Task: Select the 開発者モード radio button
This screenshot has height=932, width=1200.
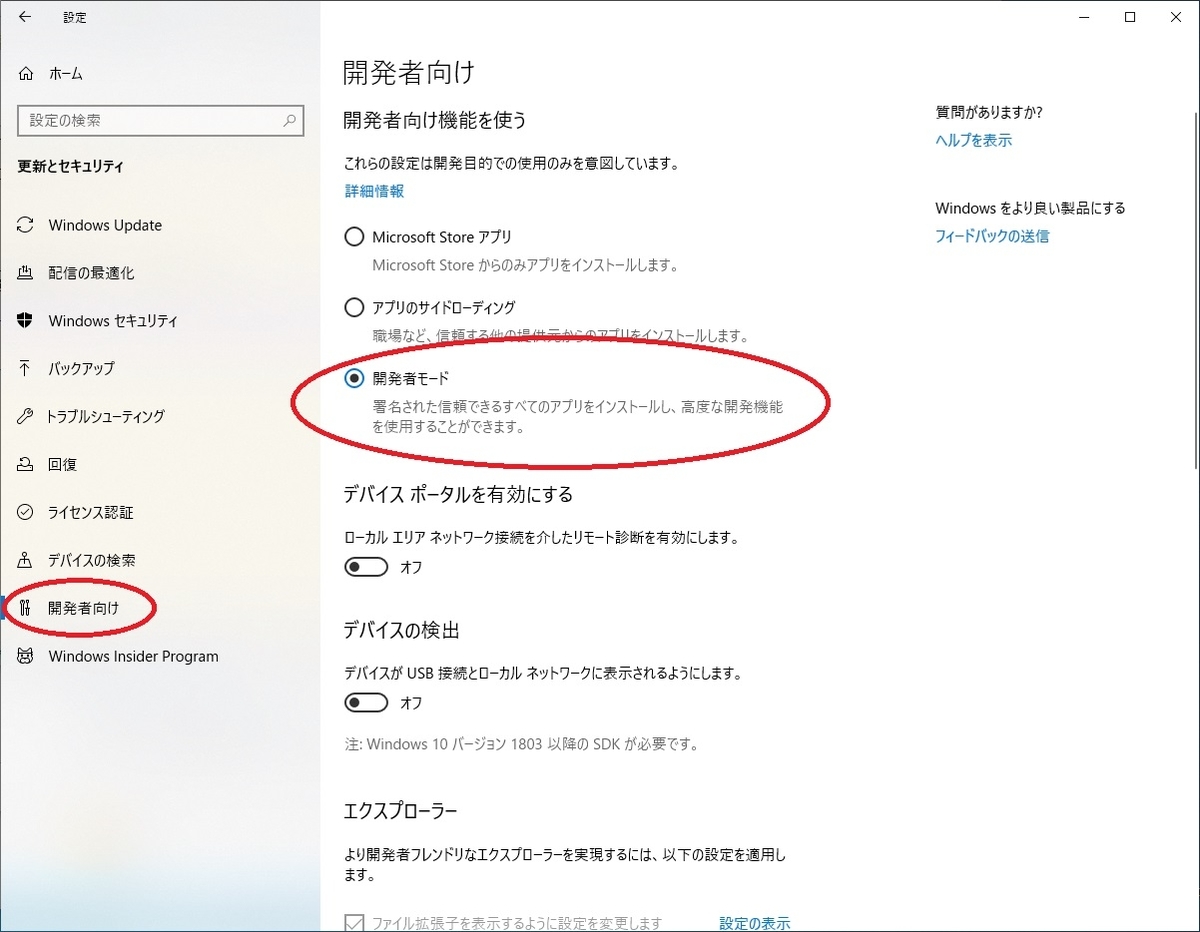Action: pos(353,378)
